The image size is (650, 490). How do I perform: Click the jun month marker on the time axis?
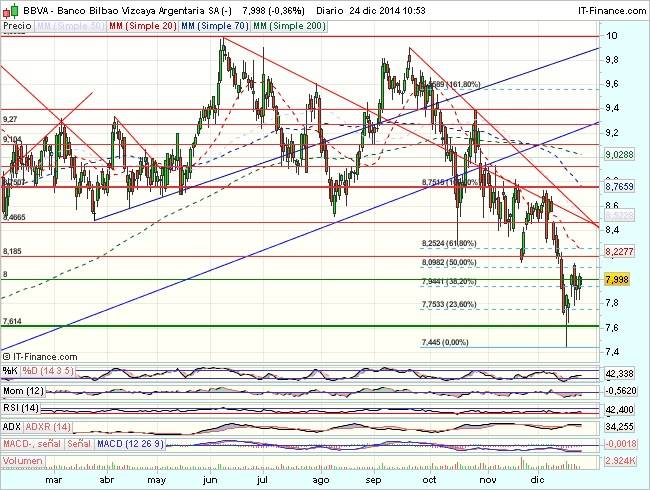(x=210, y=480)
